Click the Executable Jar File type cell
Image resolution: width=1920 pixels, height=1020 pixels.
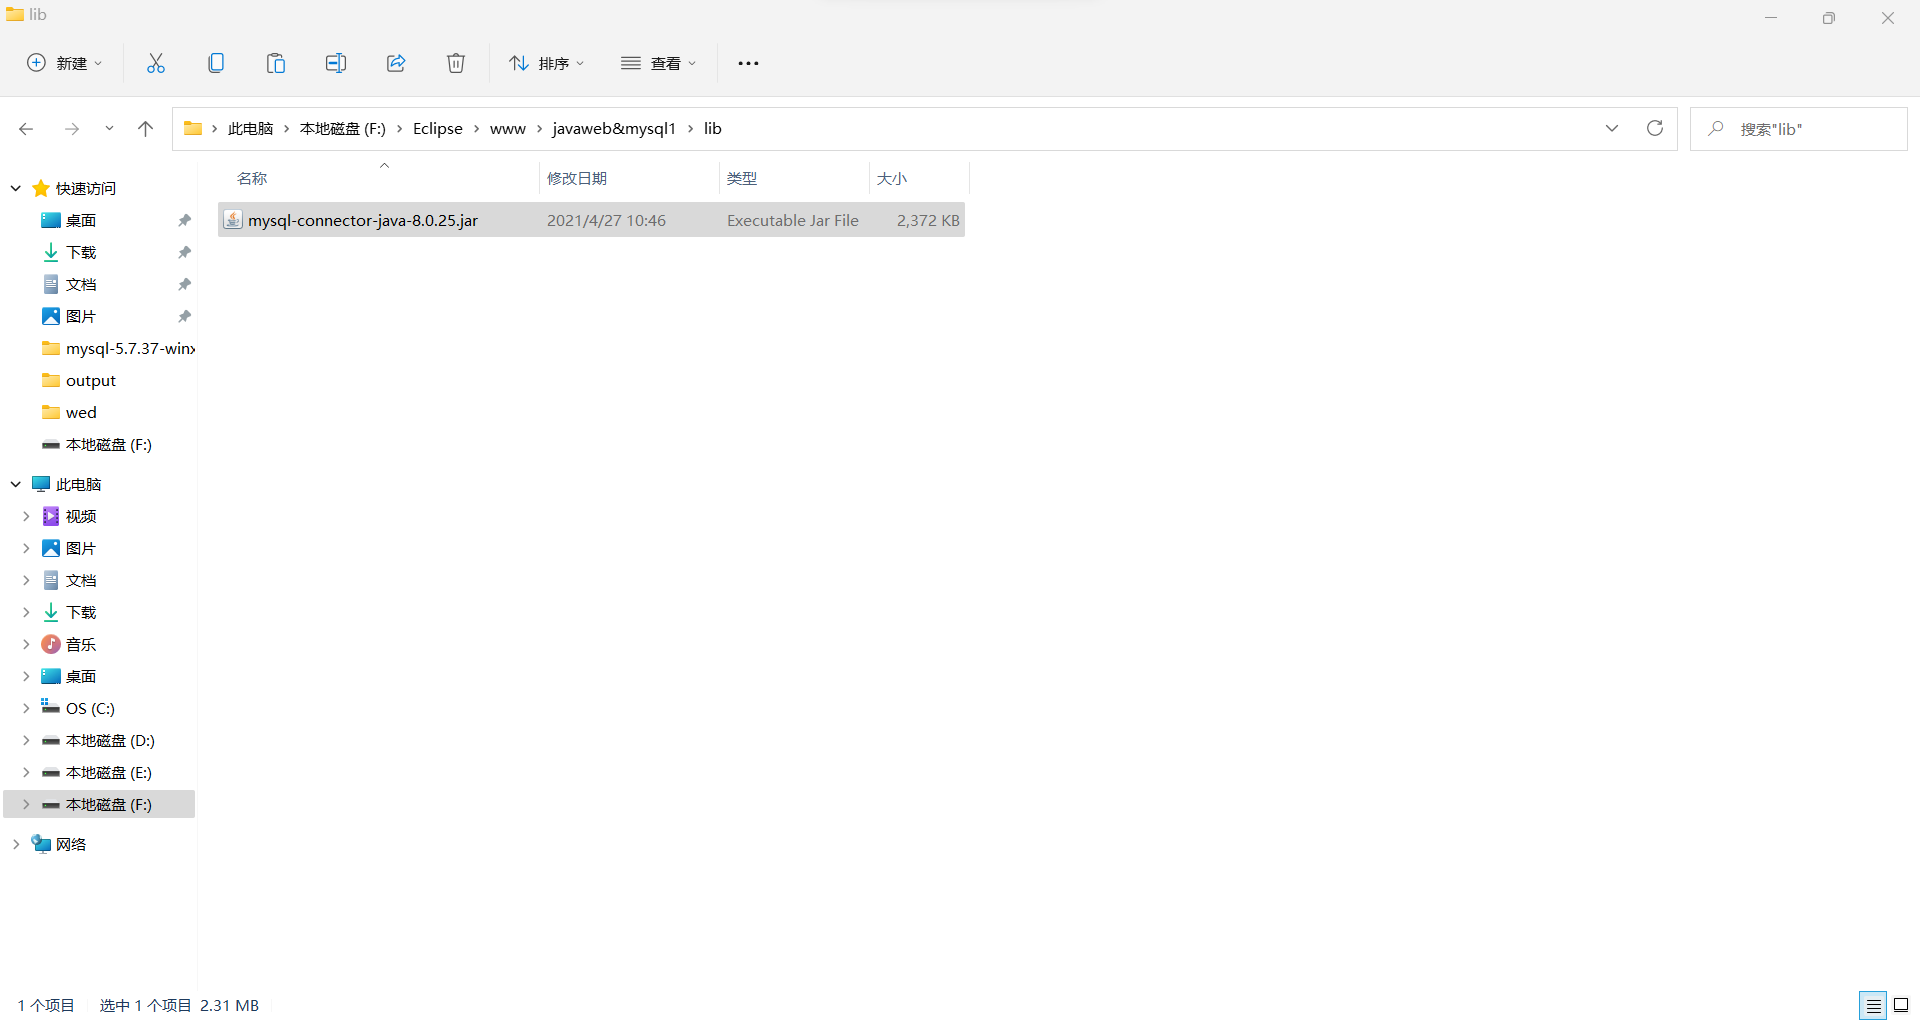pyautogui.click(x=793, y=220)
